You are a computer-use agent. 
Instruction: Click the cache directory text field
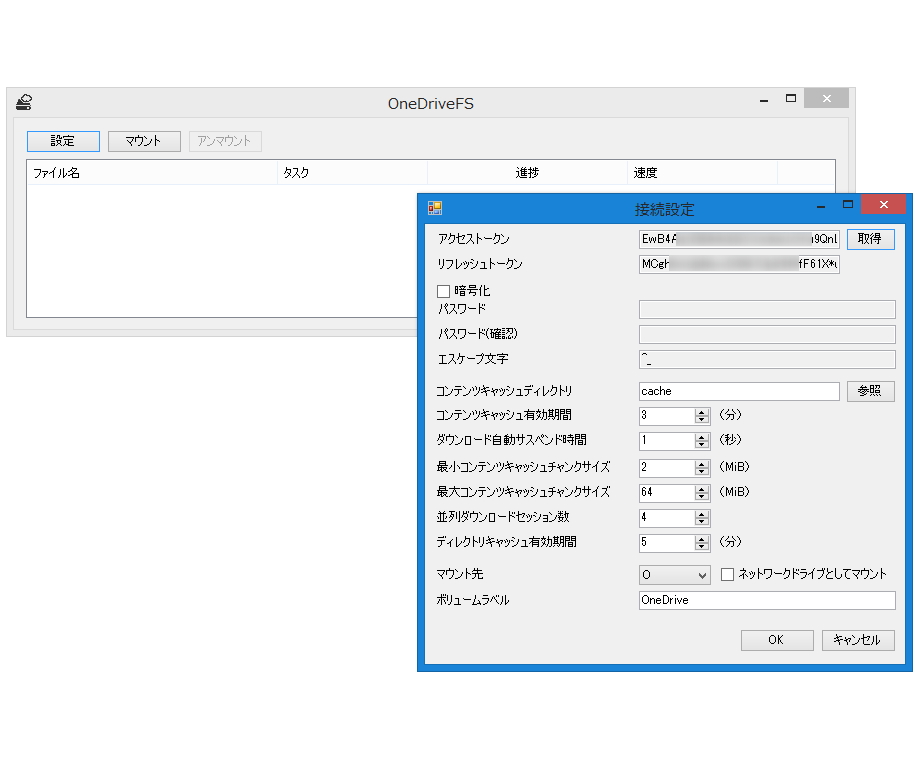739,391
